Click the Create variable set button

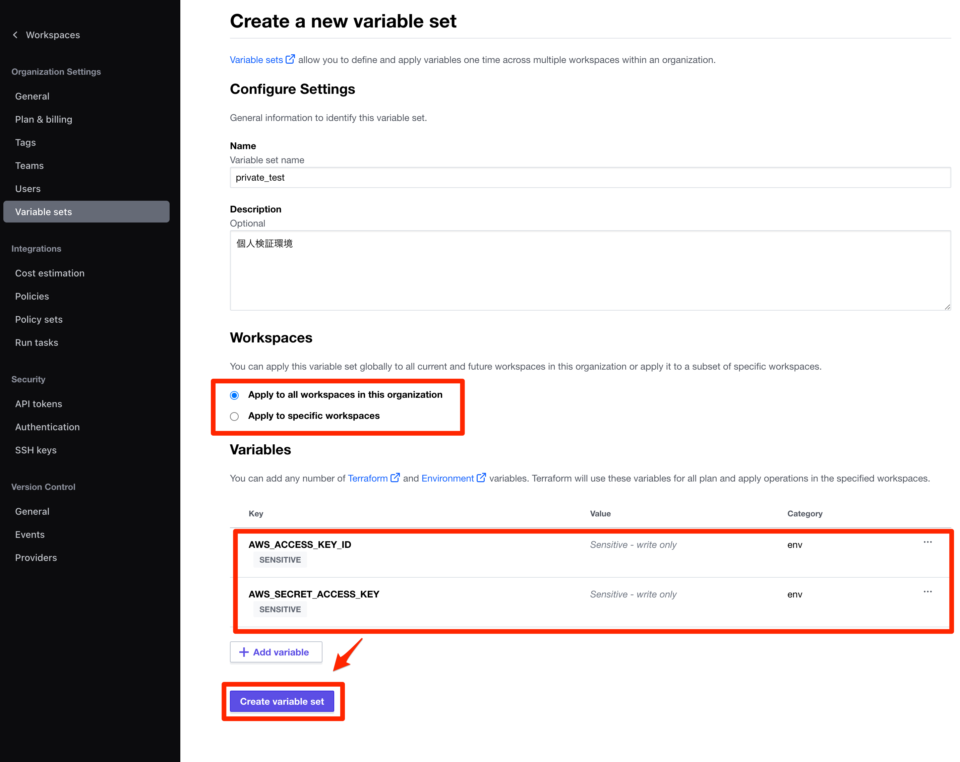pos(282,701)
